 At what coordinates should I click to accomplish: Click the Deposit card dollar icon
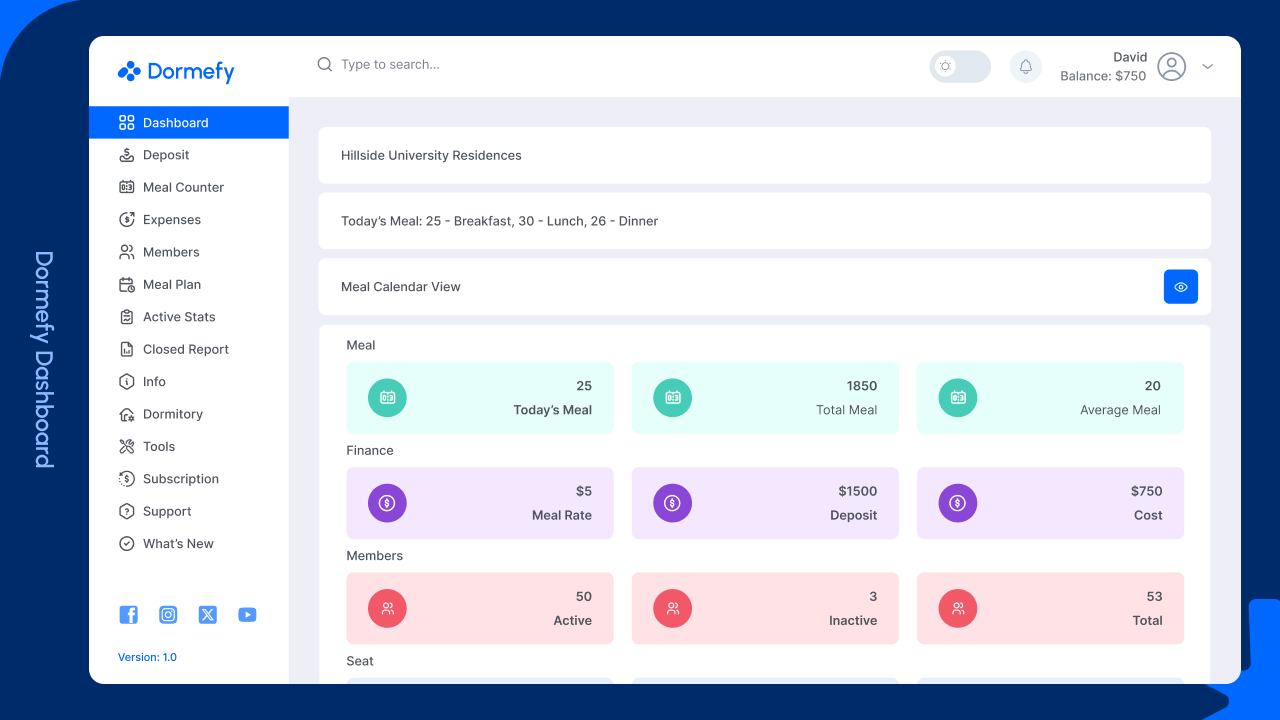click(x=673, y=503)
